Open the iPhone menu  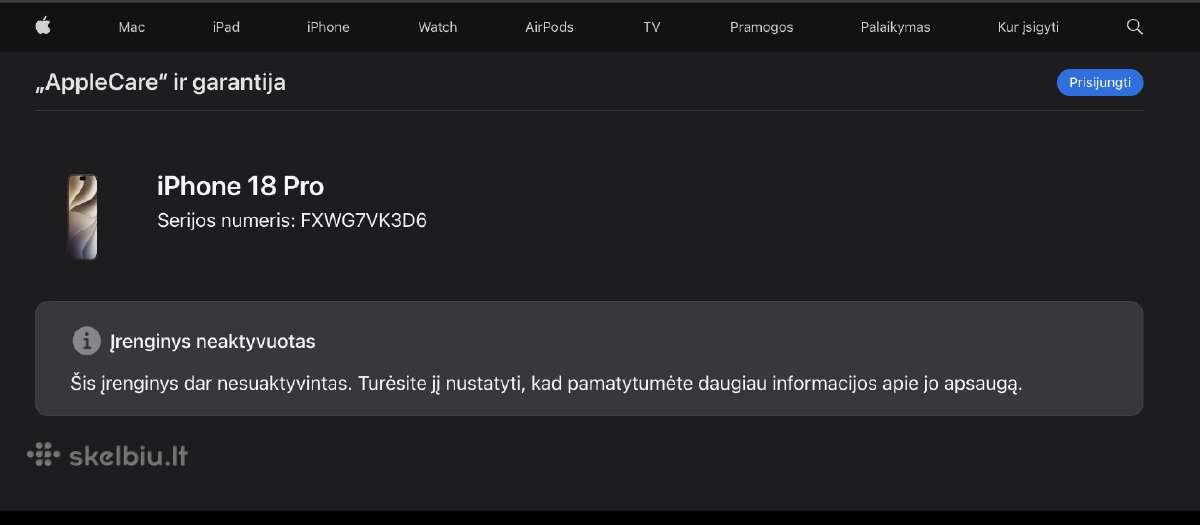pos(328,27)
